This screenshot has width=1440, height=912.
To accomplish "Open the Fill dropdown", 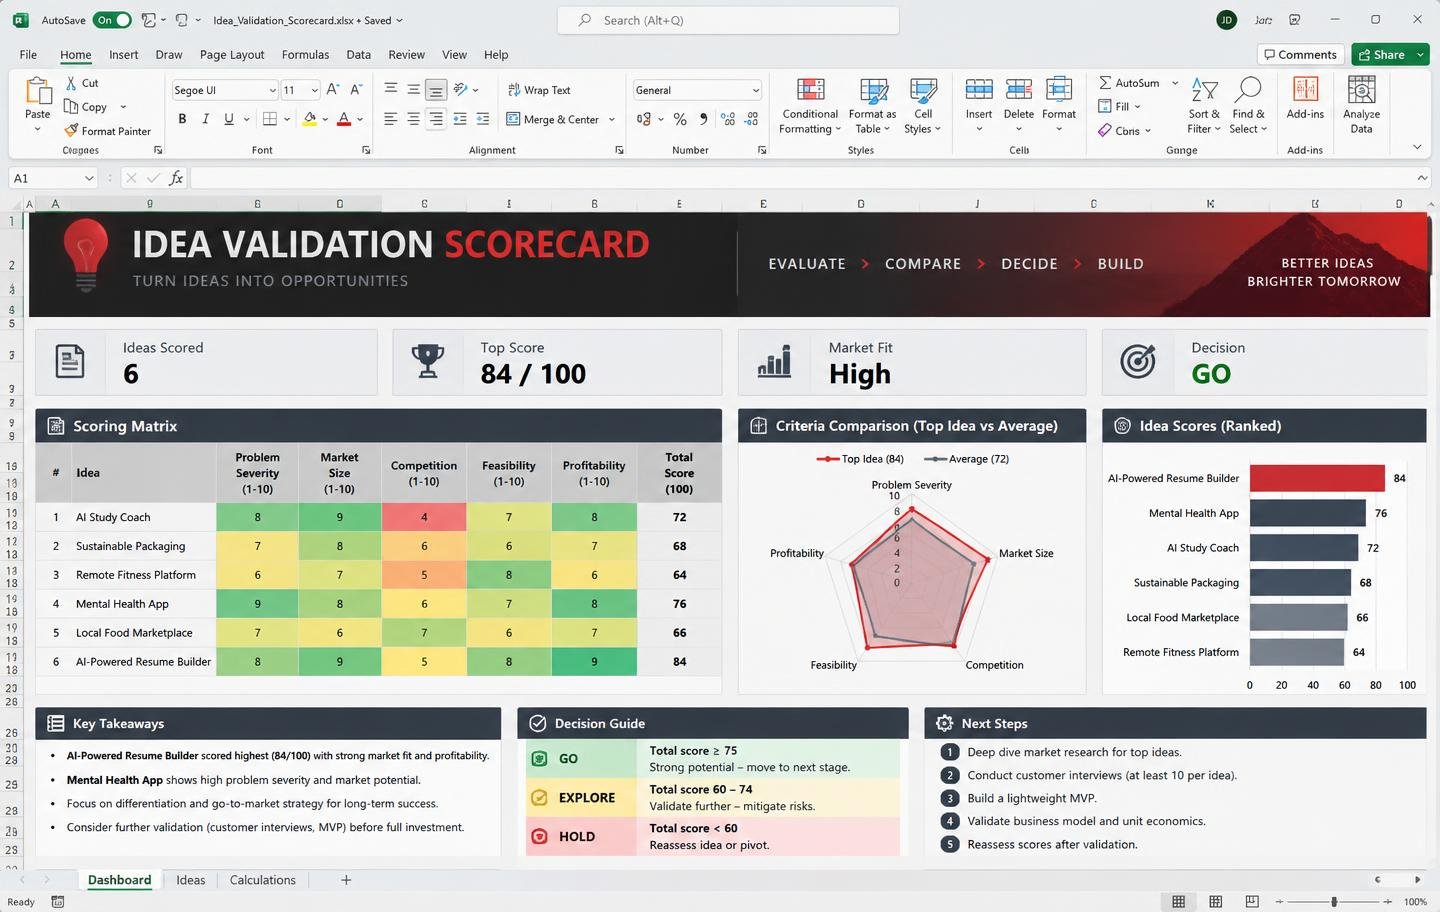I will [1119, 107].
